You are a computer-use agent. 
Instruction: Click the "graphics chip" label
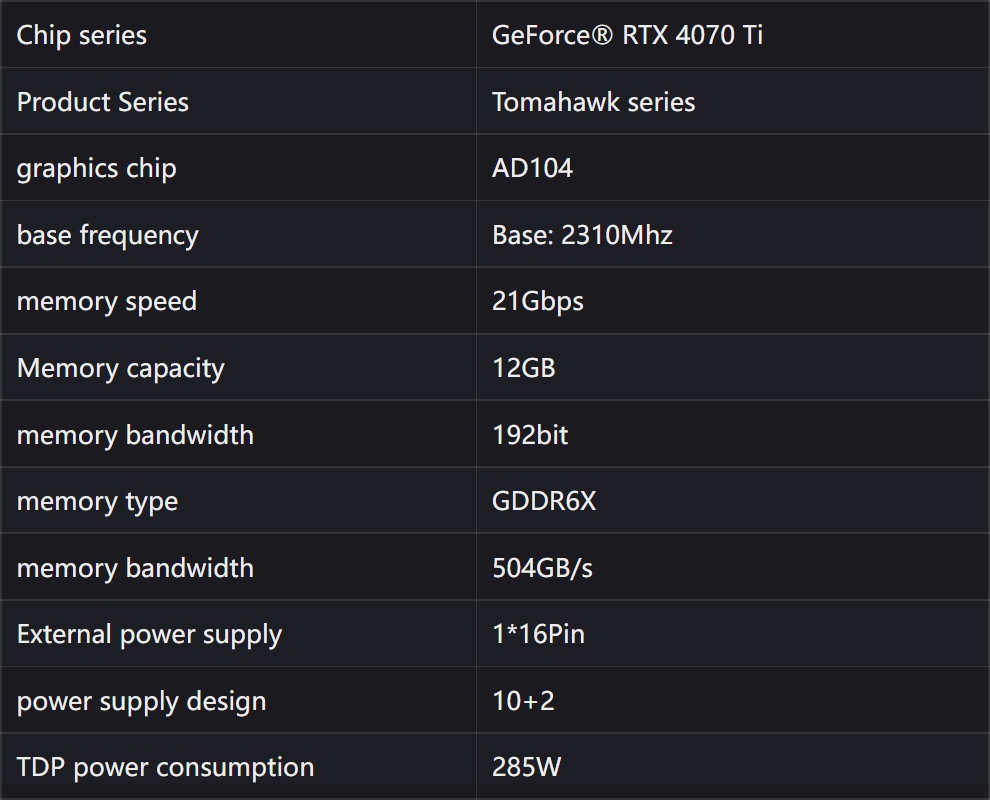tap(97, 168)
